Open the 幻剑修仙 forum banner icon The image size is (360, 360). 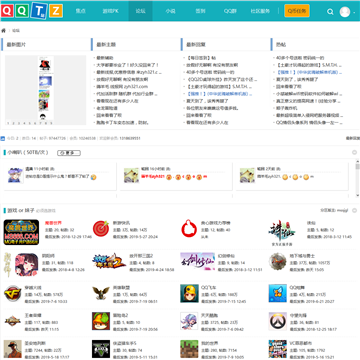[197, 261]
